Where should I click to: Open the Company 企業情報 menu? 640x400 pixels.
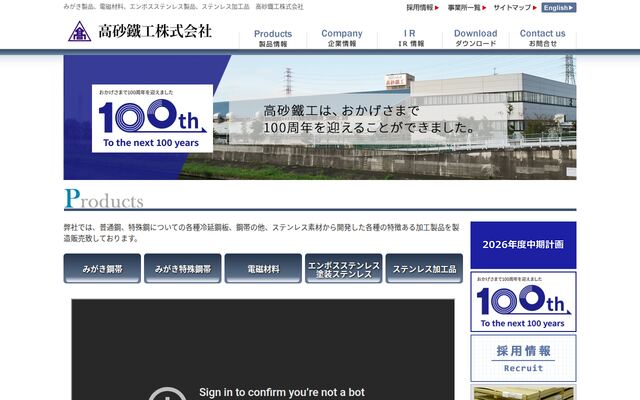click(342, 38)
